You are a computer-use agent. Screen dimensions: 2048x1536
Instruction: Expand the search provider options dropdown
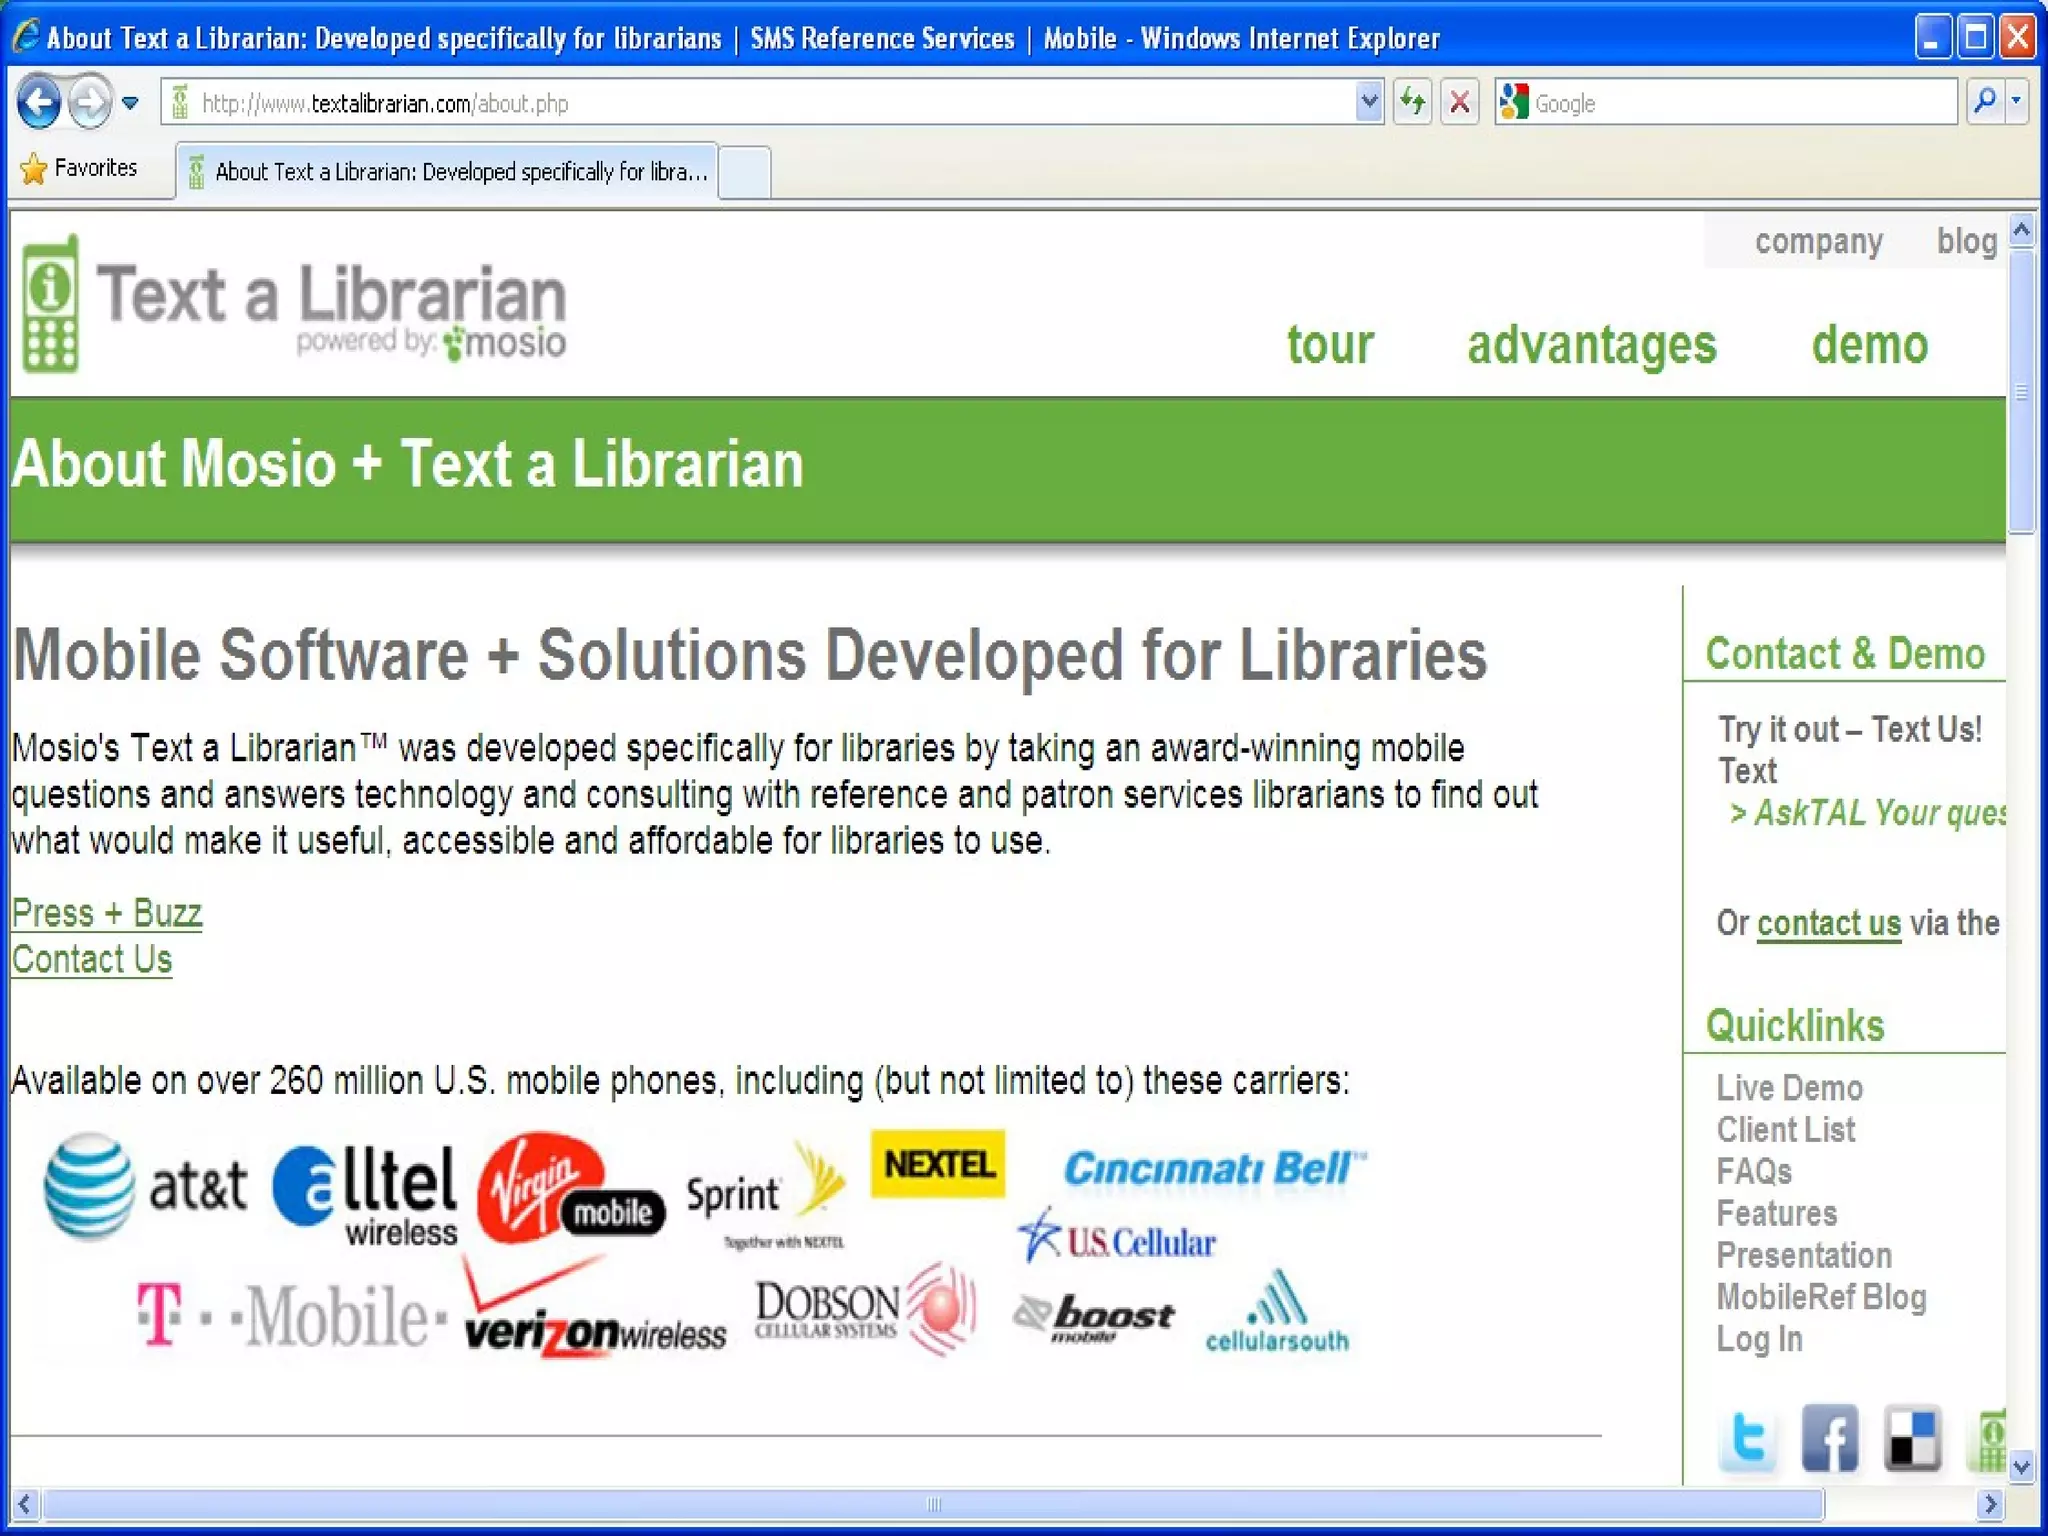[2016, 102]
